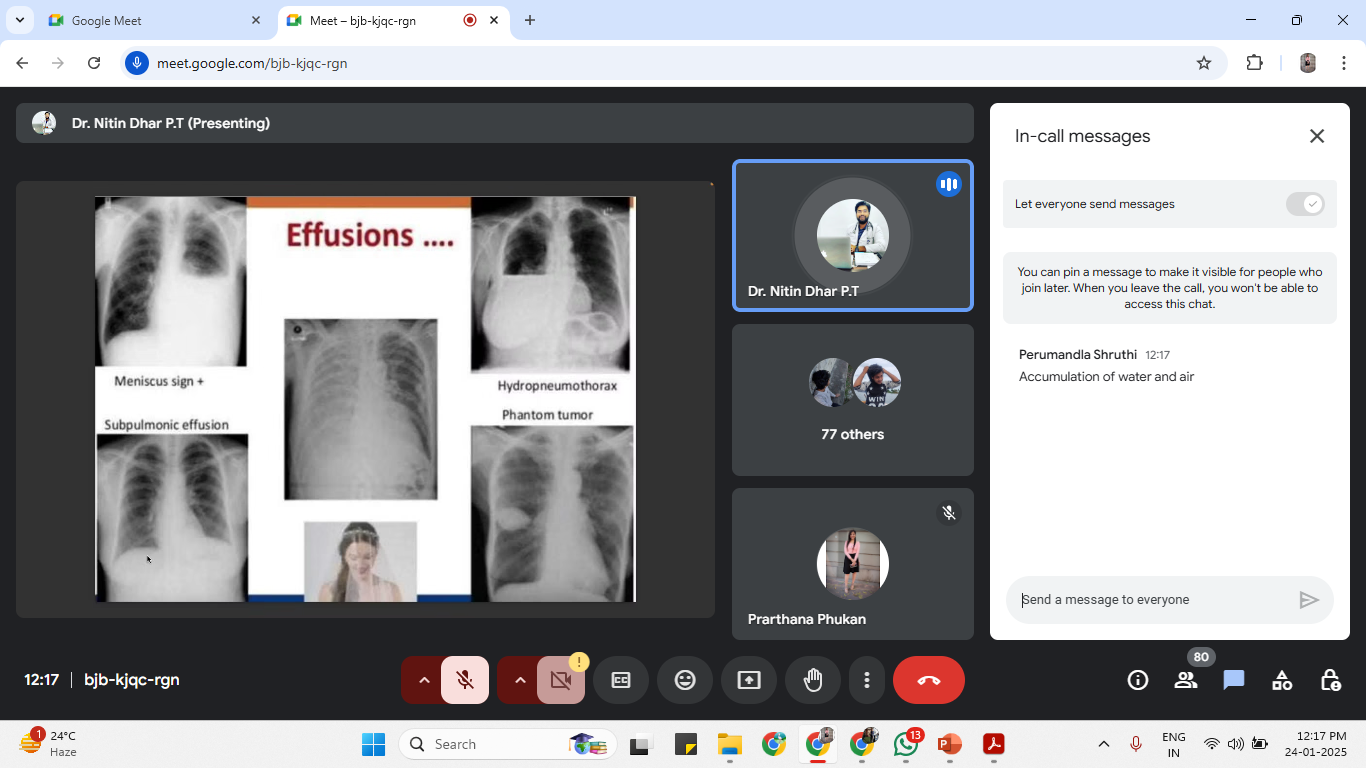Click the bjb-kjqc-rgn meeting code
This screenshot has width=1366, height=768.
(132, 680)
